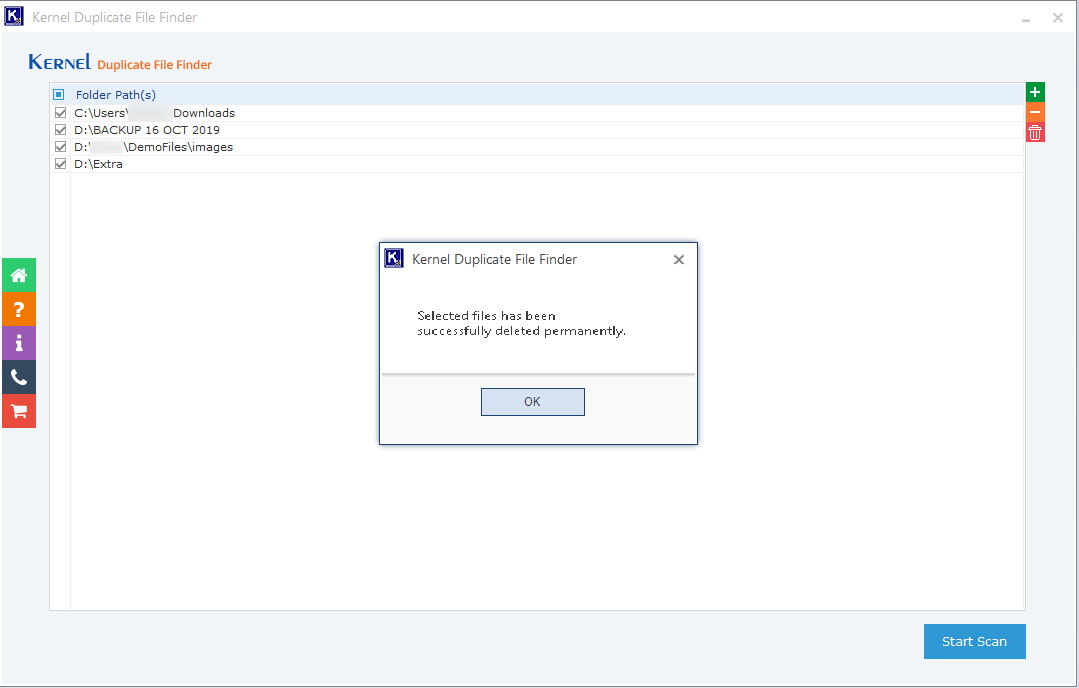The image size is (1079, 688).
Task: Uncheck the D:\BACKUP 16 OCT 2019 checkbox
Action: click(61, 130)
